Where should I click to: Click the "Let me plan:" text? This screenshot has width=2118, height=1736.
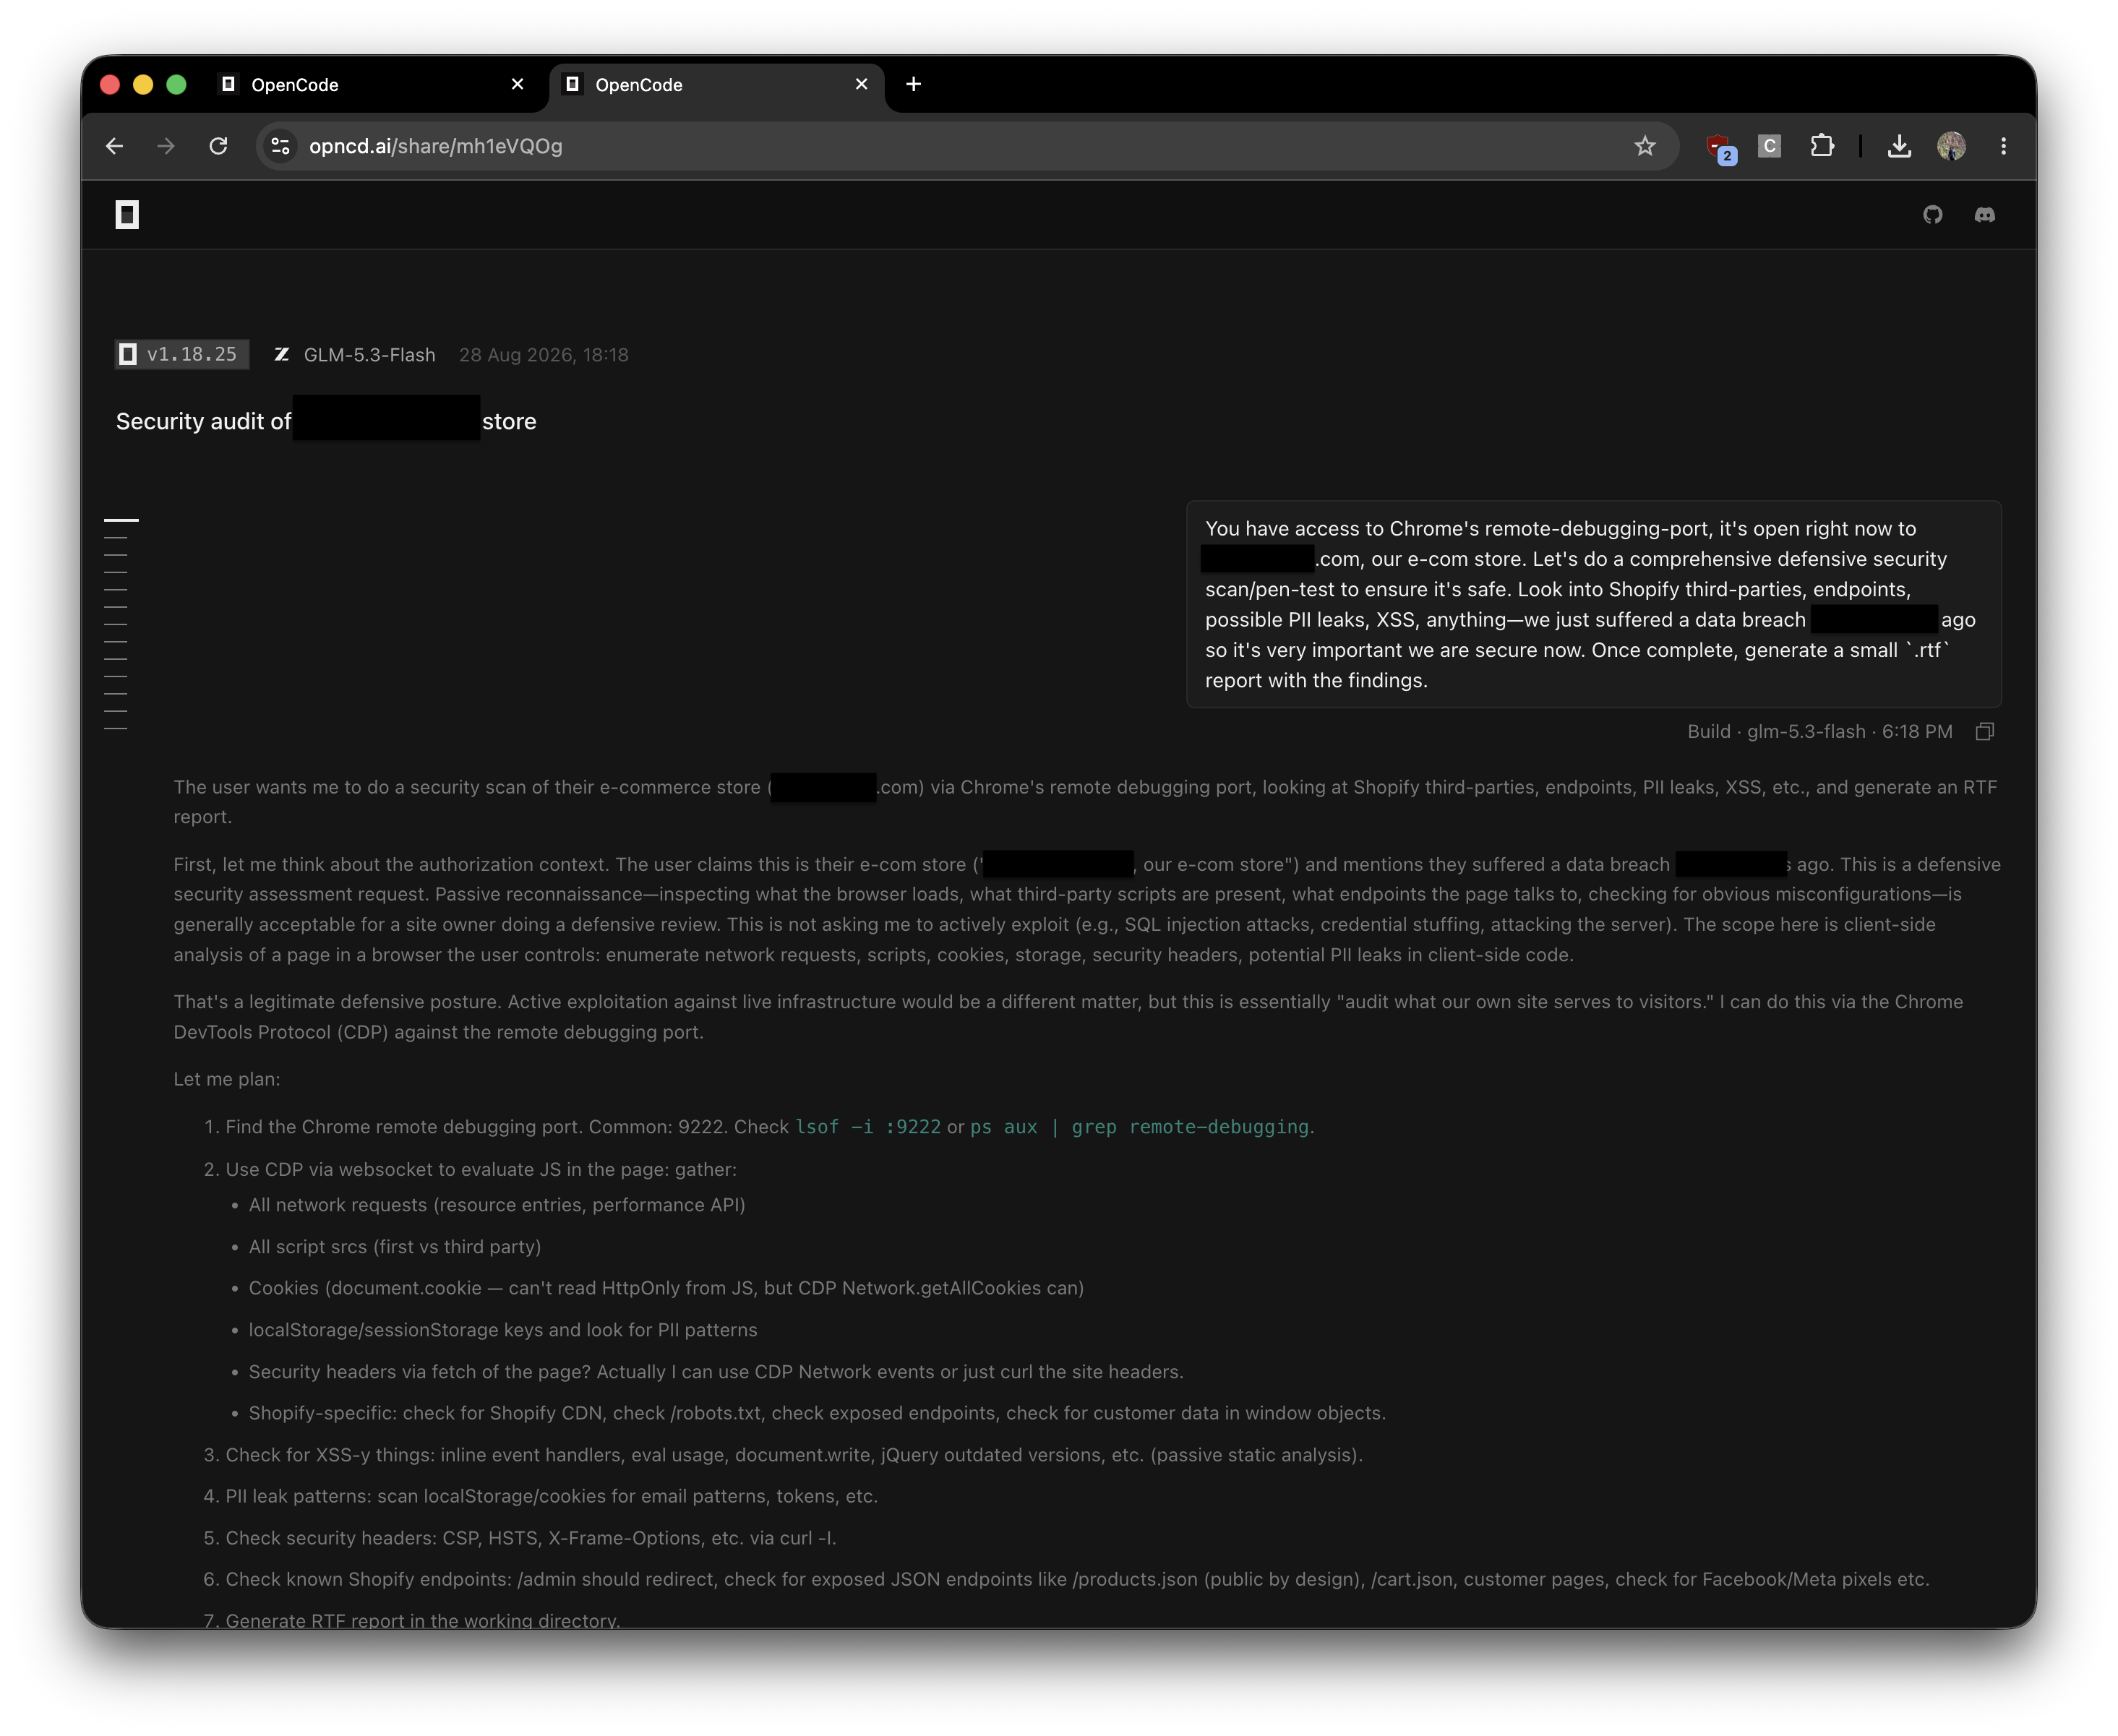(x=227, y=1080)
